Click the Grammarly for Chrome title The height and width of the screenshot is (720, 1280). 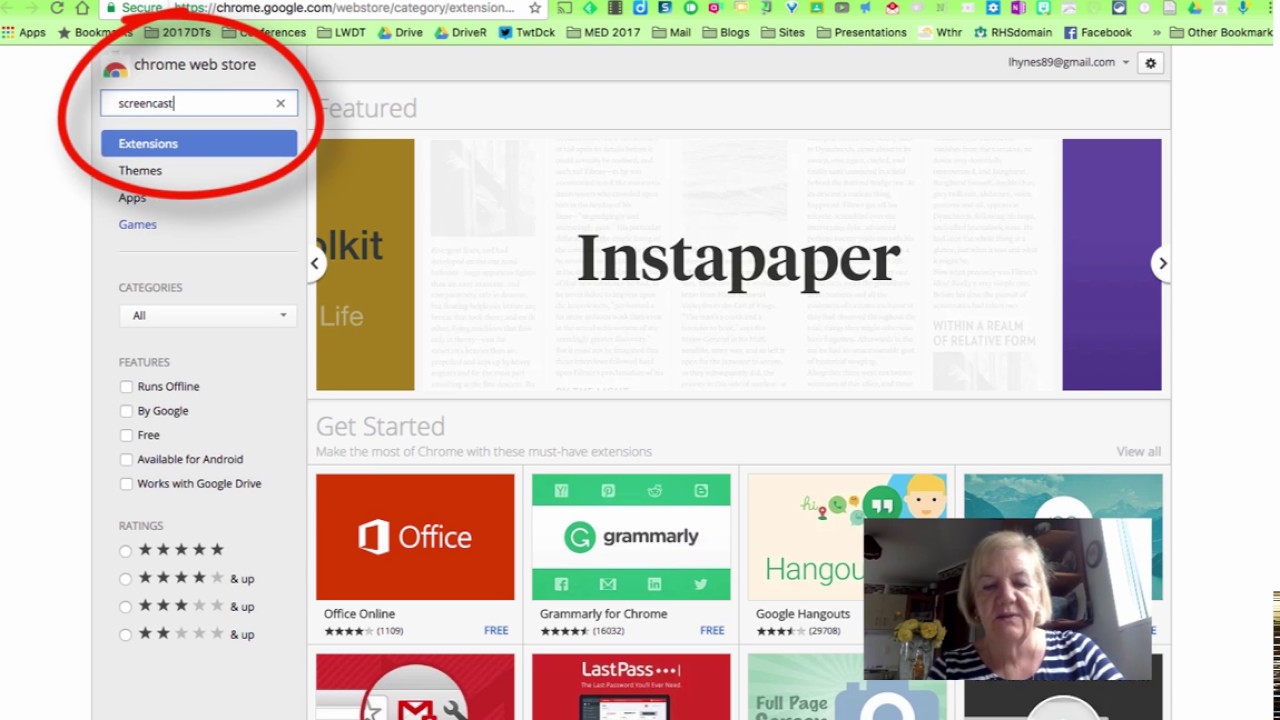(603, 614)
